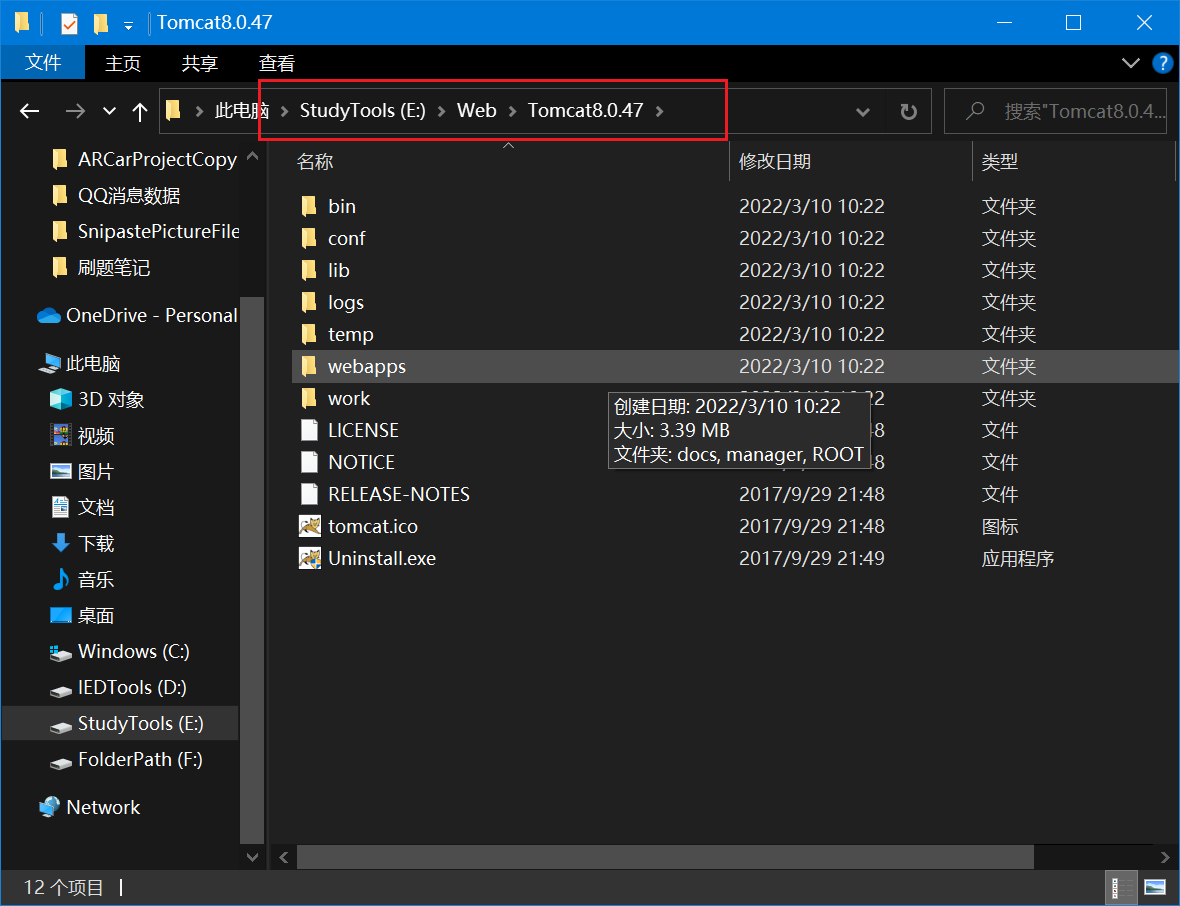Switch to details view layout icon
1180x906 pixels.
(x=1122, y=888)
